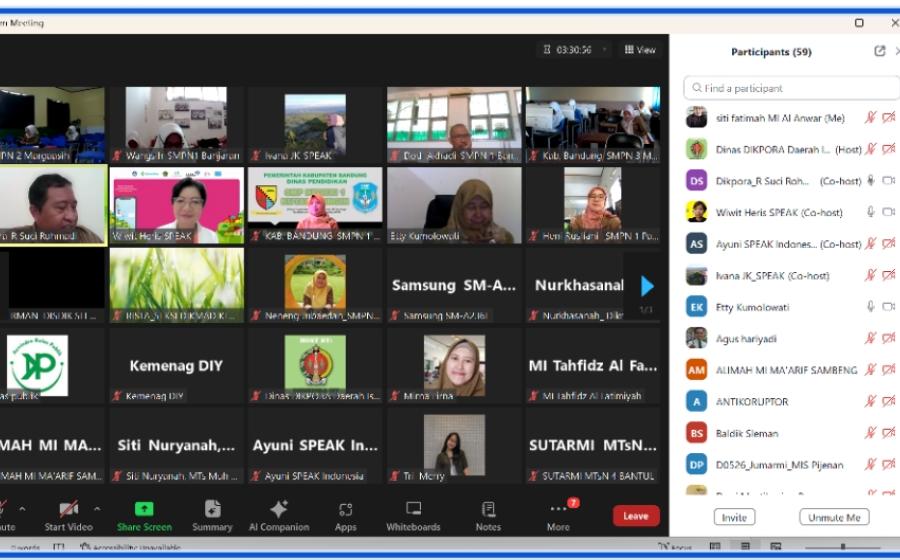Expand video options arrow beside Start Video
The width and height of the screenshot is (900, 560).
coord(97,508)
